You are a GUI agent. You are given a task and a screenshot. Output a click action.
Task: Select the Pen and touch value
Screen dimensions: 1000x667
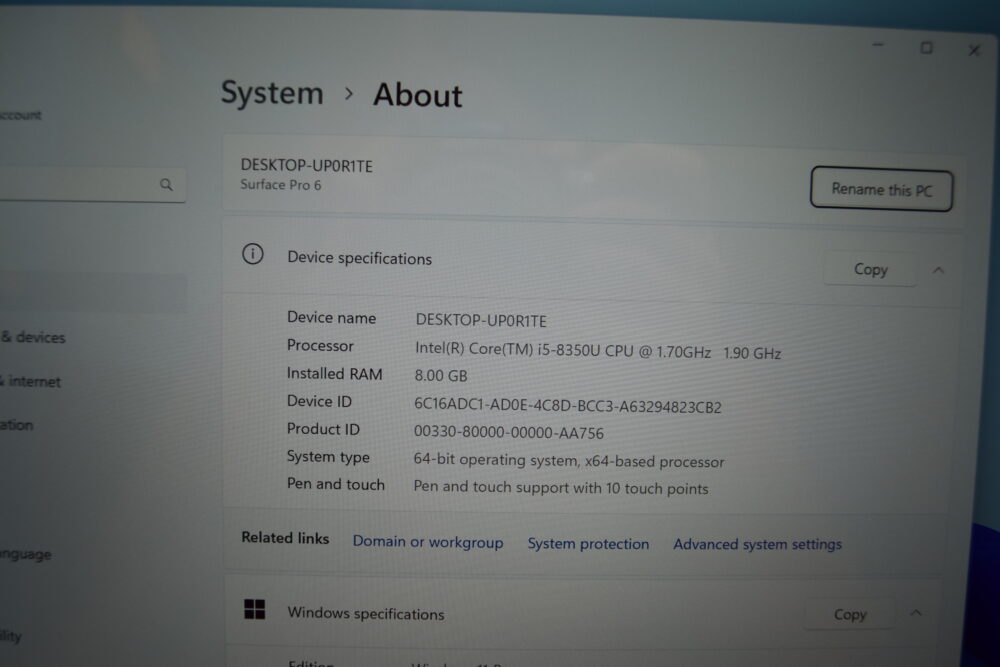561,488
